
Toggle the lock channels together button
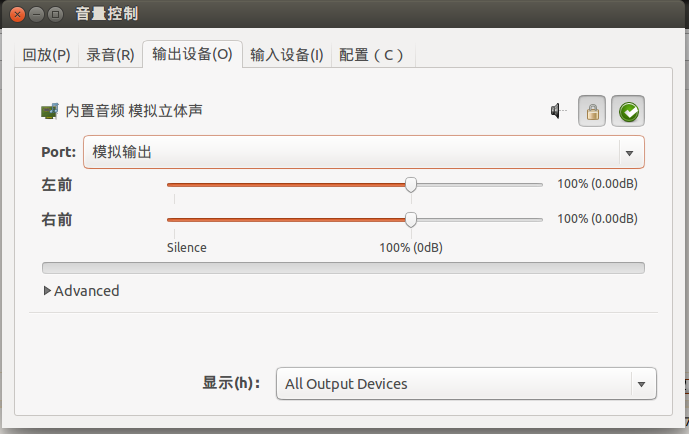[592, 111]
